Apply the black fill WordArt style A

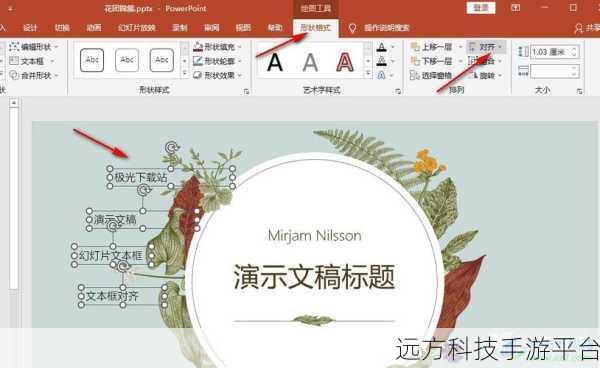(x=275, y=62)
